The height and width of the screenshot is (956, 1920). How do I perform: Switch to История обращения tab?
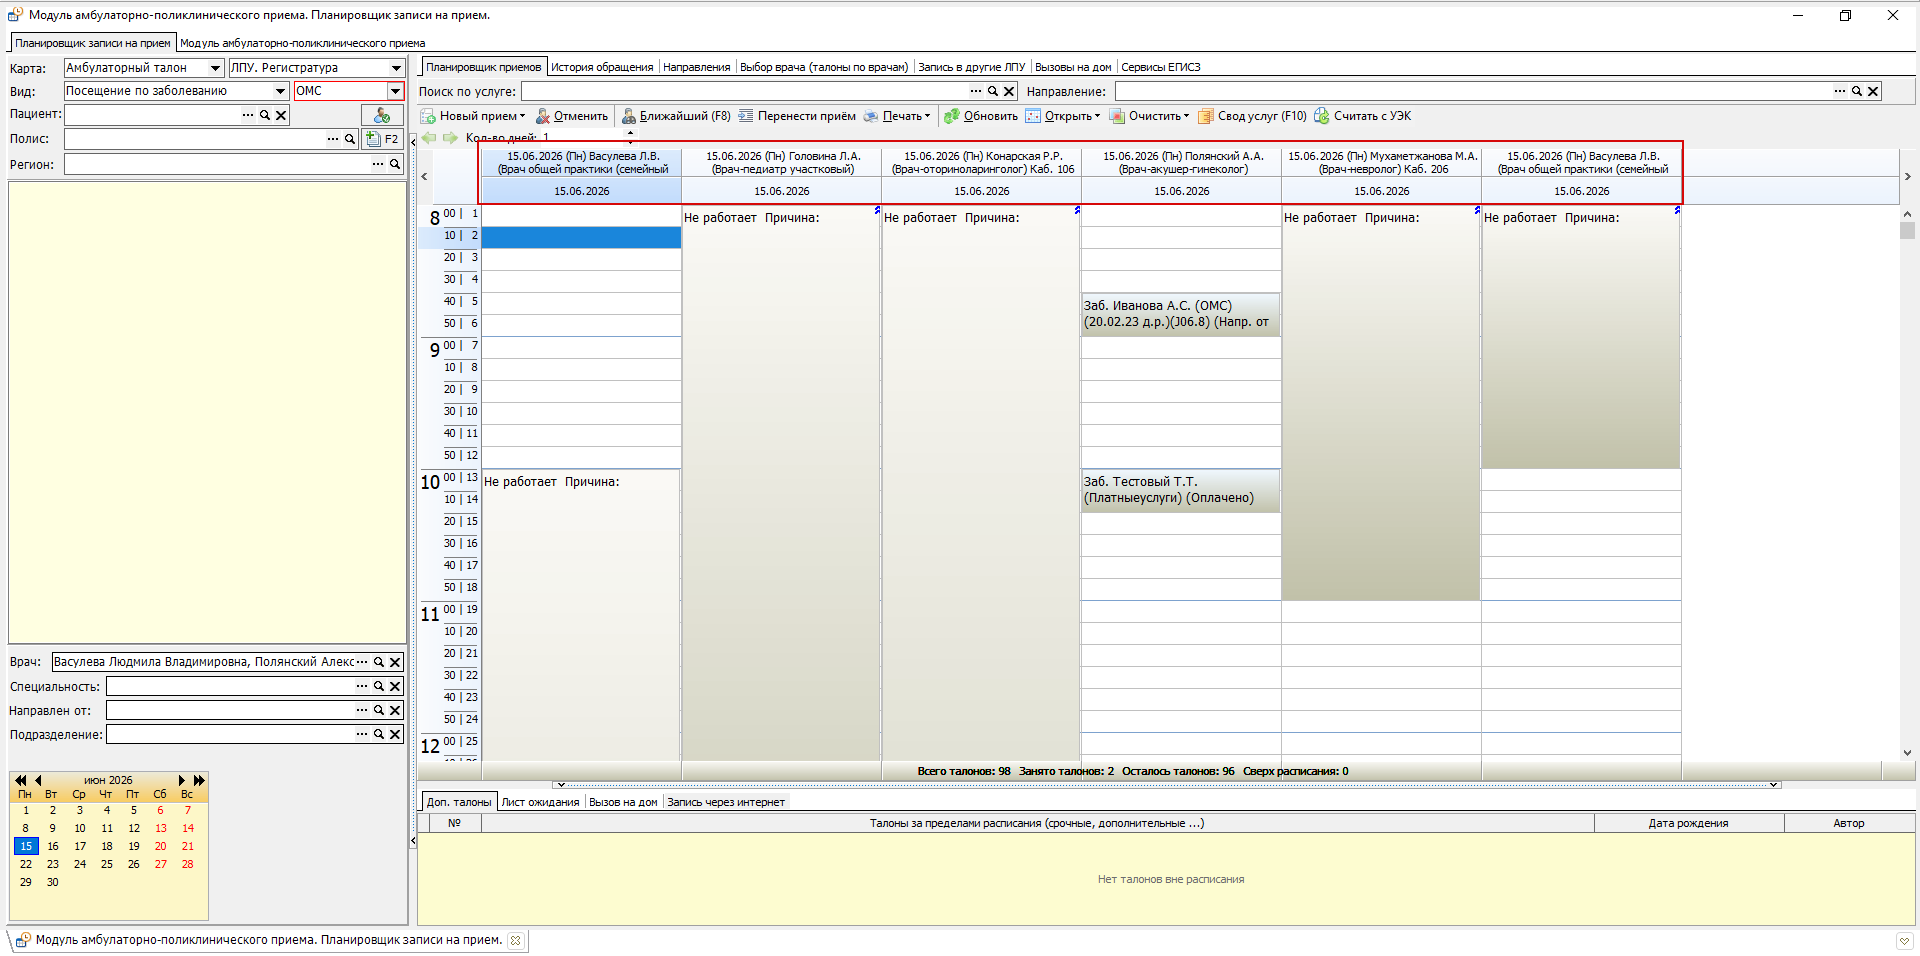coord(602,67)
